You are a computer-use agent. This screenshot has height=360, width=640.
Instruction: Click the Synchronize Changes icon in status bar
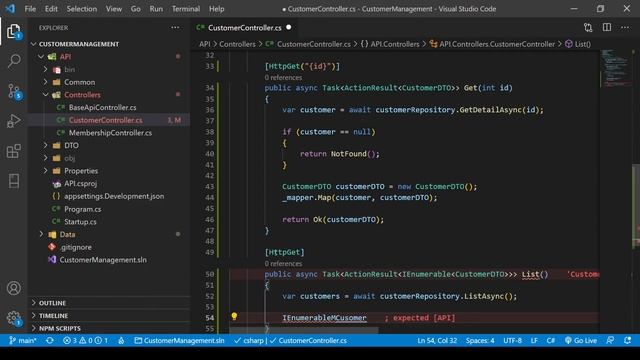tap(50, 340)
